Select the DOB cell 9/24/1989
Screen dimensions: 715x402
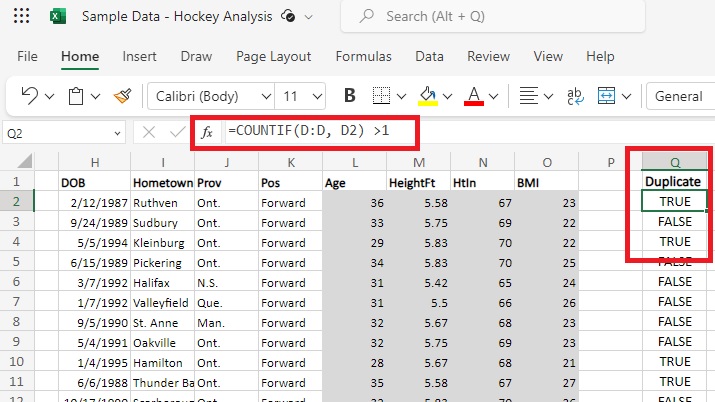(x=95, y=223)
